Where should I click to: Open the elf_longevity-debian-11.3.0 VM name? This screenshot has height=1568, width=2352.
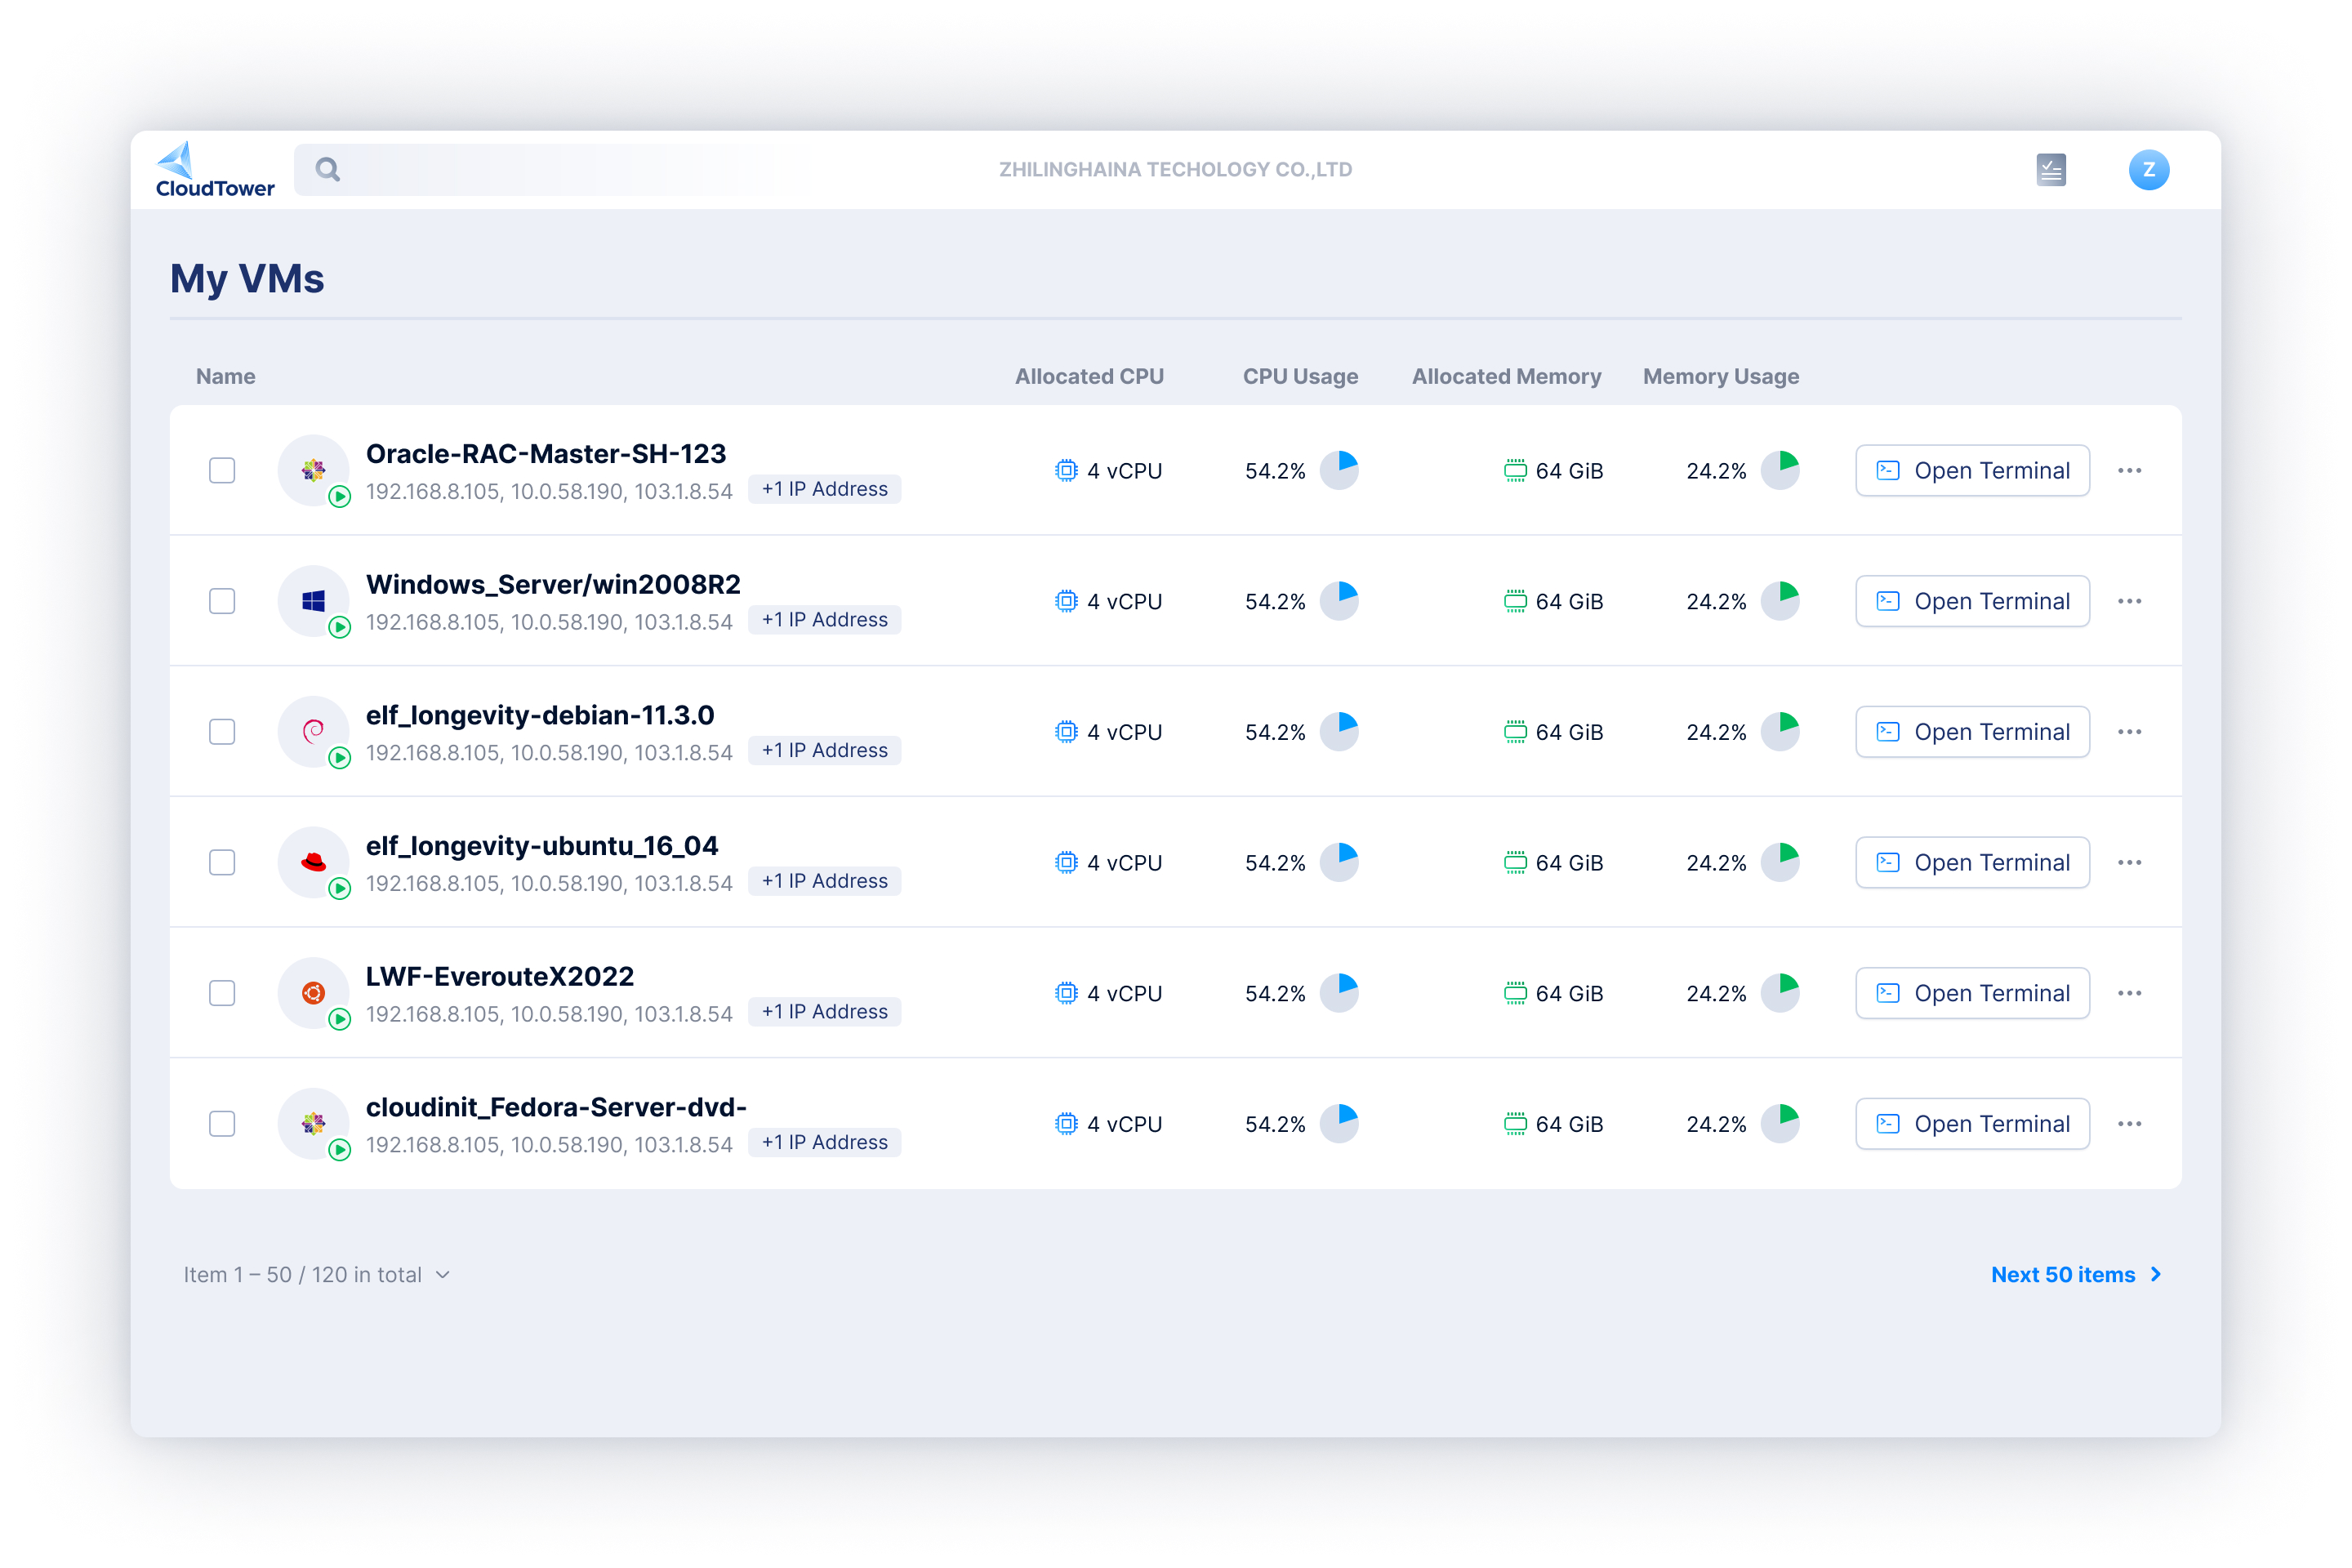540,715
